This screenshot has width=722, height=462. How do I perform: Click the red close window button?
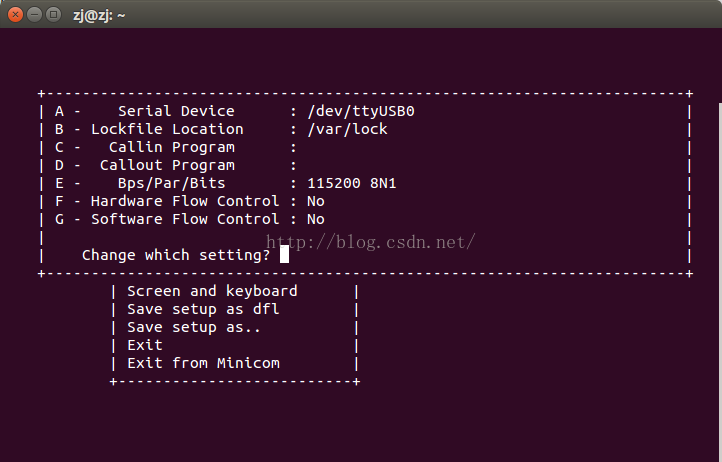pos(16,15)
